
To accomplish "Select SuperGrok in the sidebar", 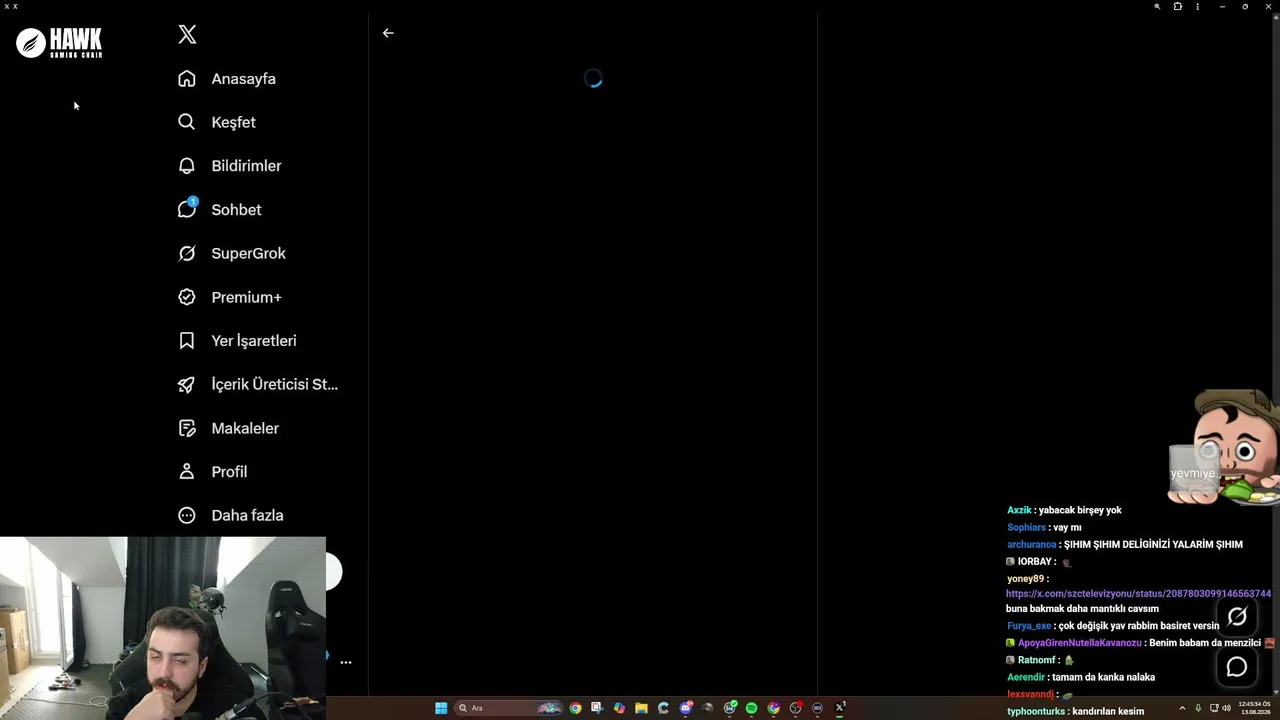I will click(x=248, y=253).
